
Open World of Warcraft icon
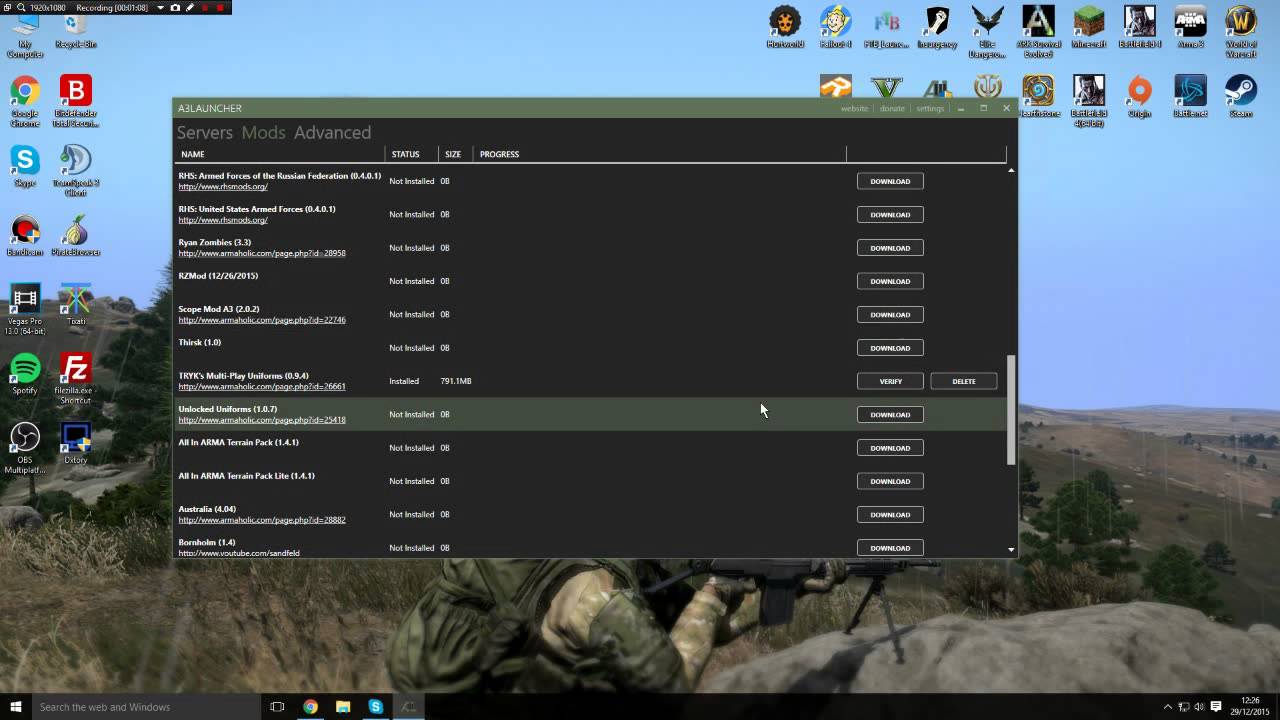click(x=1241, y=32)
